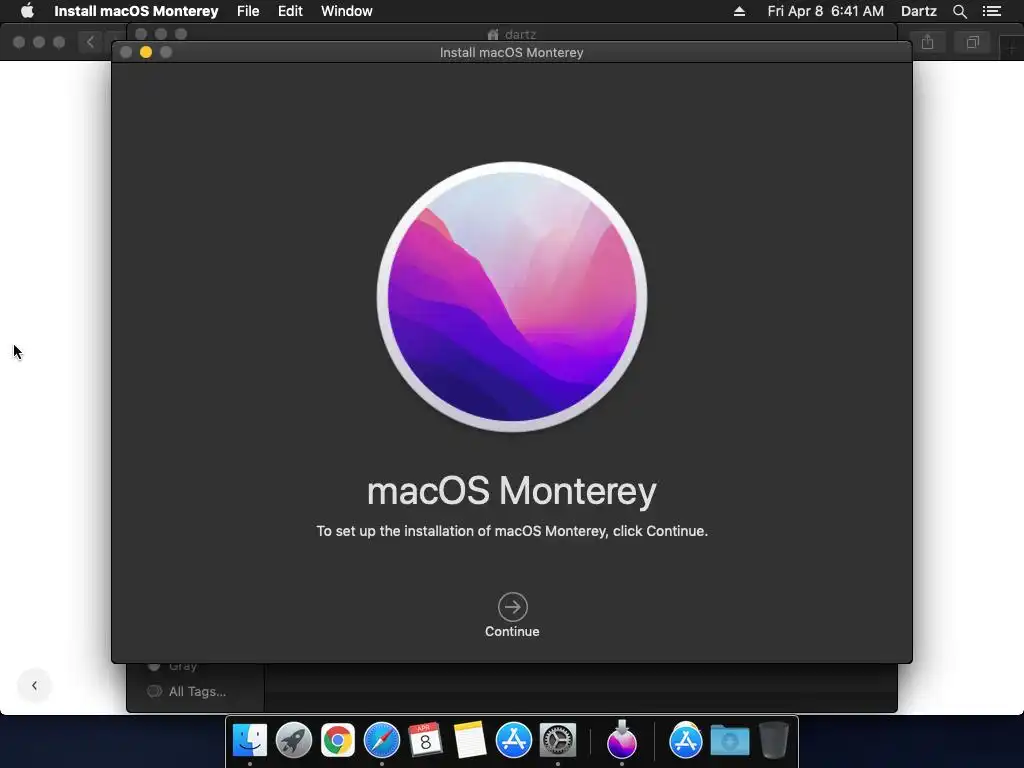
Task: Select the Gray tag in Finder sidebar
Action: coord(173,667)
